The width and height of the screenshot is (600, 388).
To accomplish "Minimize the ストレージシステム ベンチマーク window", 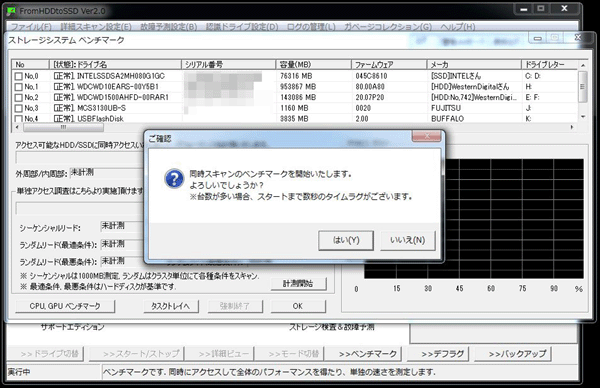I will click(538, 38).
